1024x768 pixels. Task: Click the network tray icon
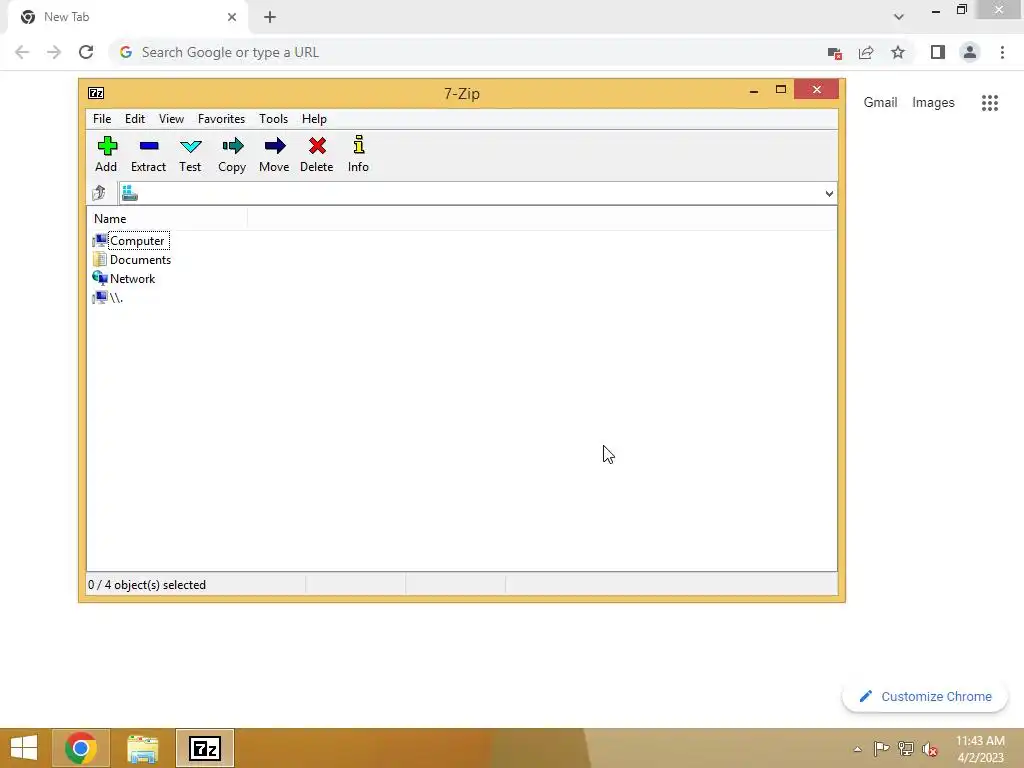click(x=906, y=749)
